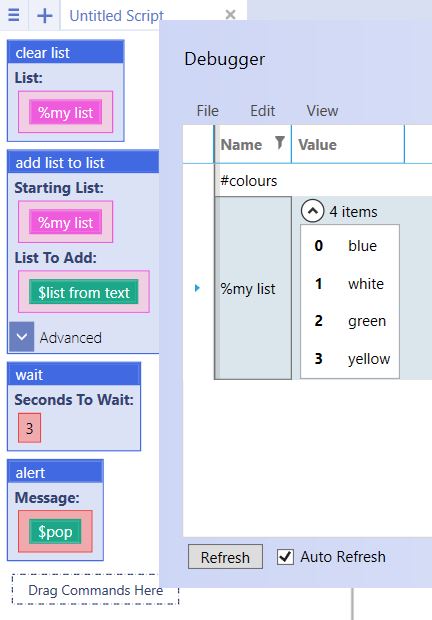Select the %my list variable in clear list
Image resolution: width=432 pixels, height=620 pixels.
[66, 113]
